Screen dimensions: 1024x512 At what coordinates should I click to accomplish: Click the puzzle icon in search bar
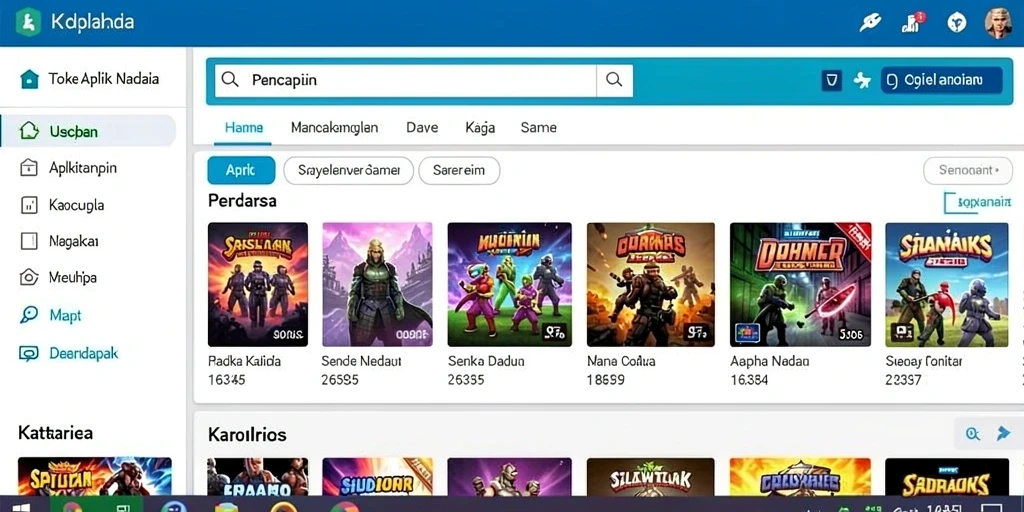coord(862,80)
